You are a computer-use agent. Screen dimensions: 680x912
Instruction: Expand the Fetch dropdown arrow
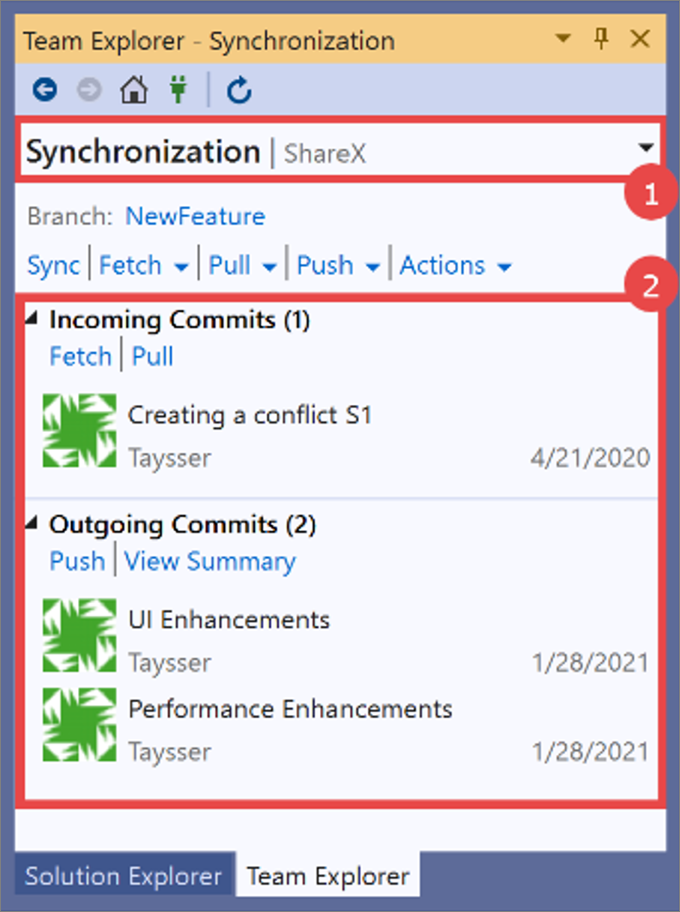(x=181, y=267)
